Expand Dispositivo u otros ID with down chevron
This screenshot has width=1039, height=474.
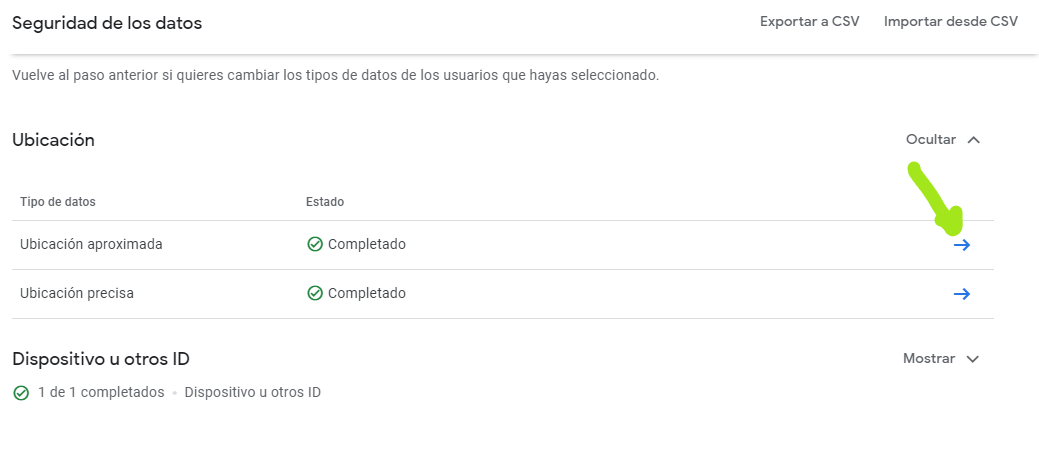[973, 359]
